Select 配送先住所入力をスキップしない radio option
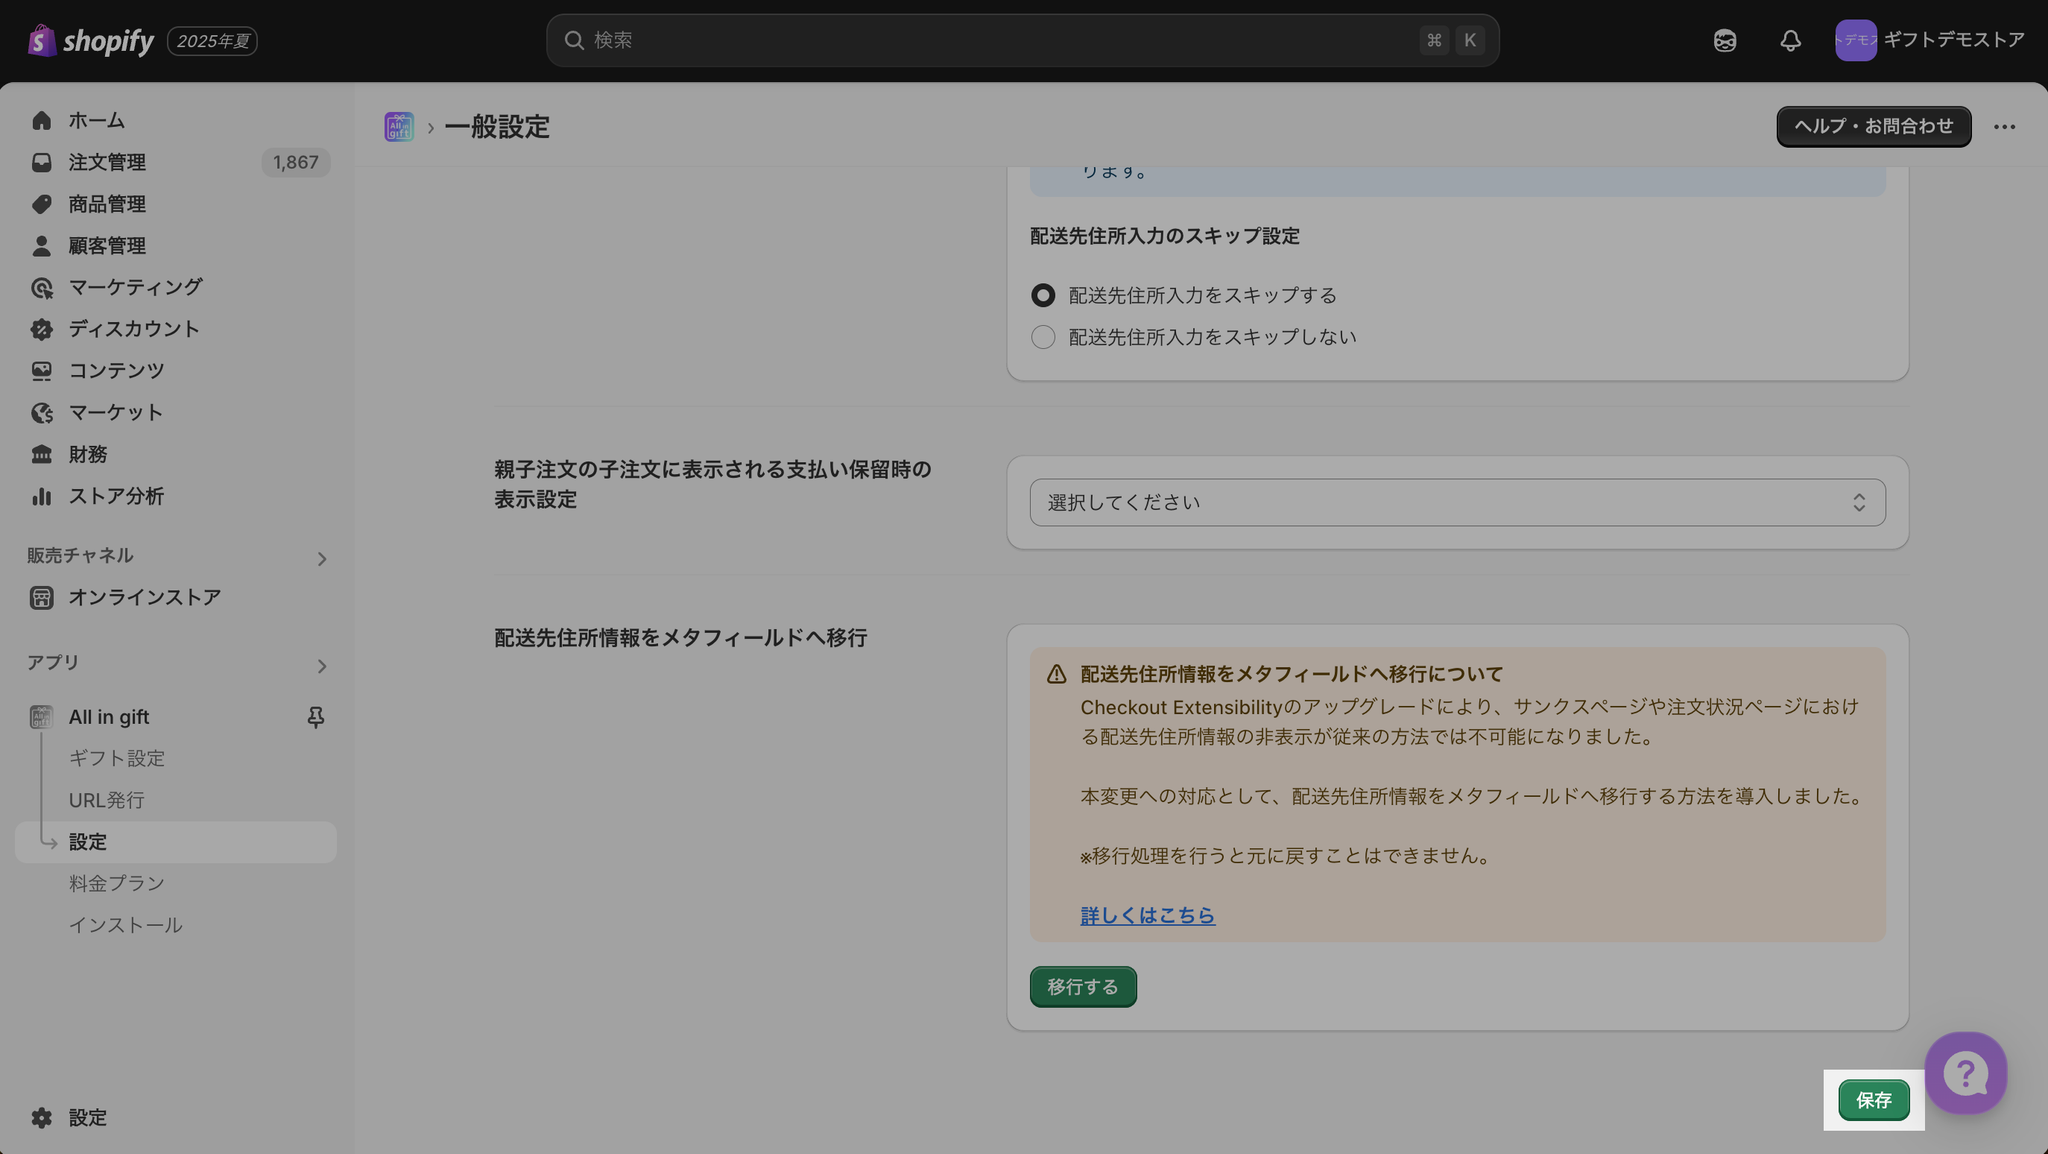This screenshot has height=1154, width=2048. (1043, 337)
